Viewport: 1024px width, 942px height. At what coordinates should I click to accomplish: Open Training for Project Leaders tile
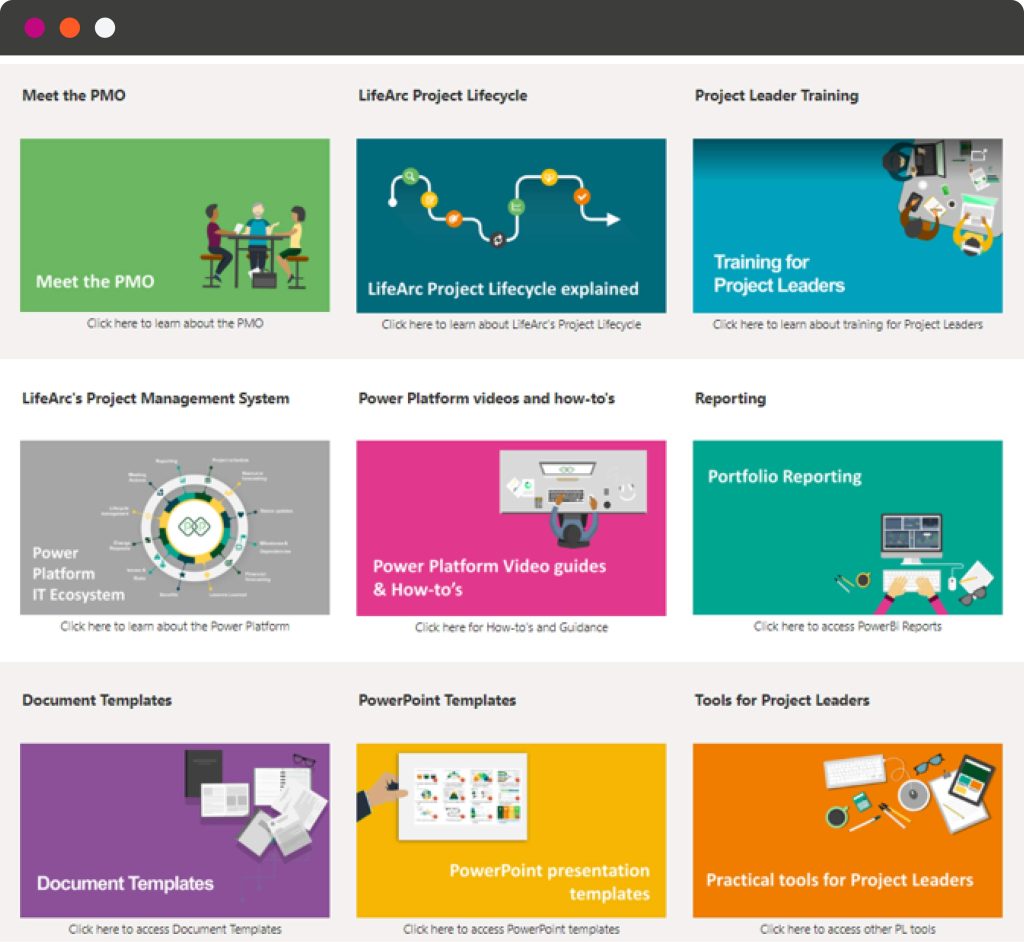(847, 225)
